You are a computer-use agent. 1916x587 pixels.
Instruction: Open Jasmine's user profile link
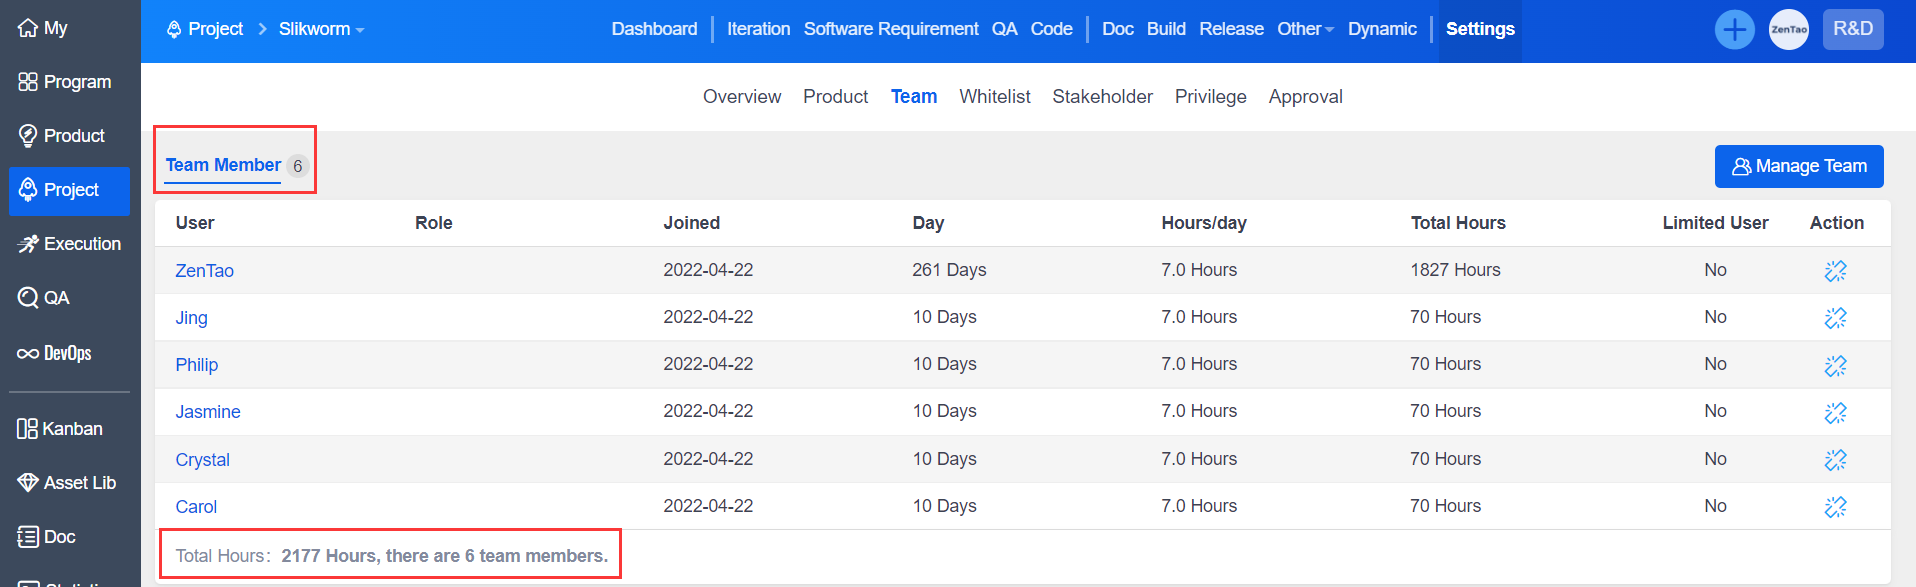point(208,412)
